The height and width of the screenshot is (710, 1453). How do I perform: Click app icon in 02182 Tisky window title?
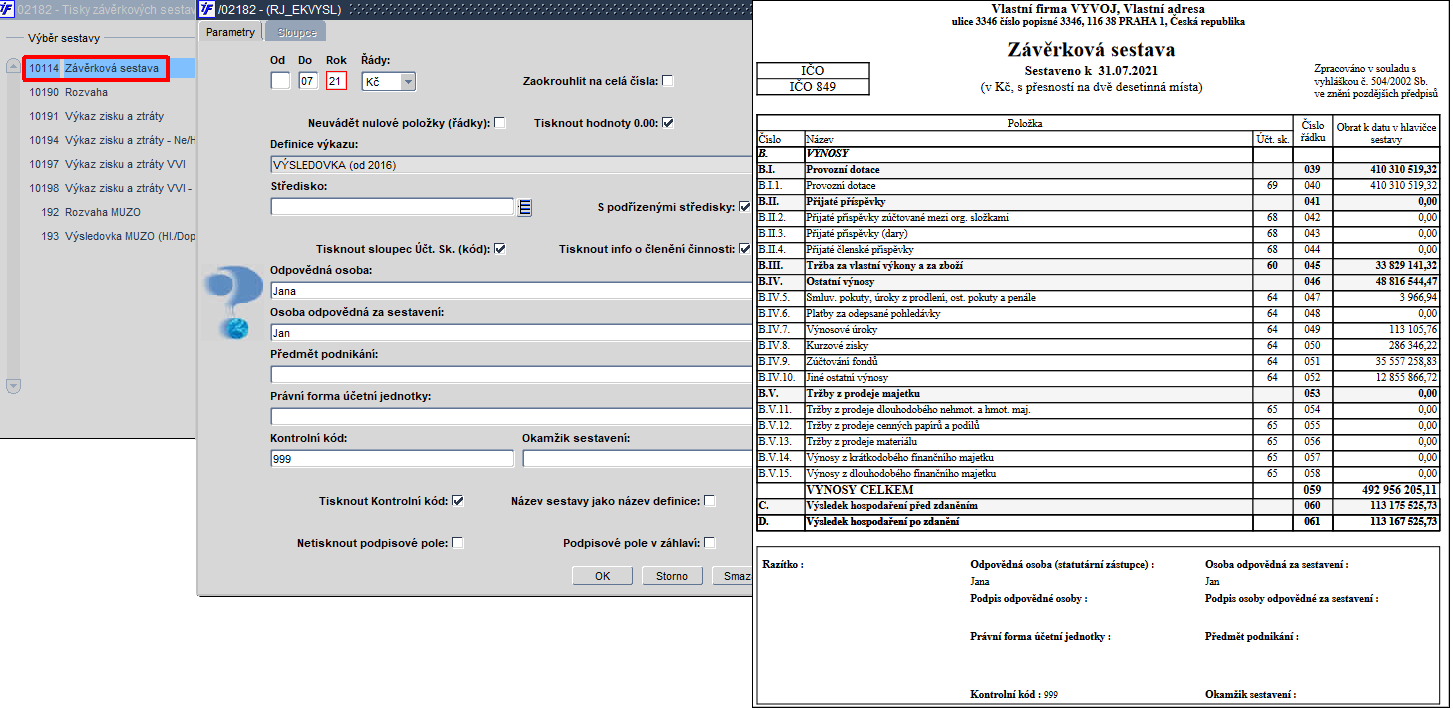pyautogui.click(x=7, y=9)
